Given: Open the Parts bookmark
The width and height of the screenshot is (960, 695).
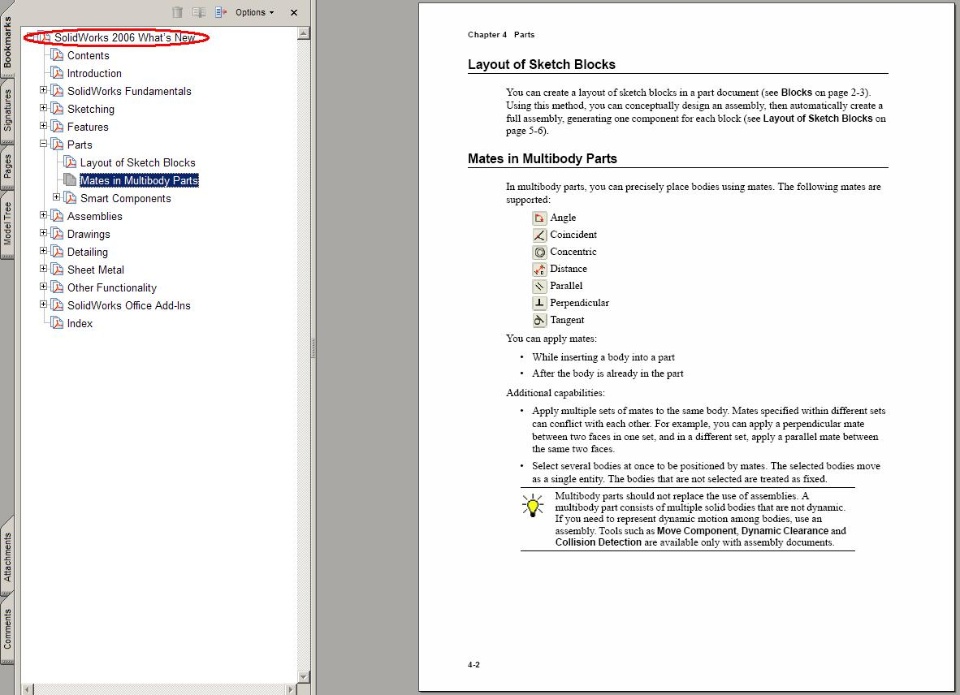Looking at the screenshot, I should pyautogui.click(x=80, y=145).
